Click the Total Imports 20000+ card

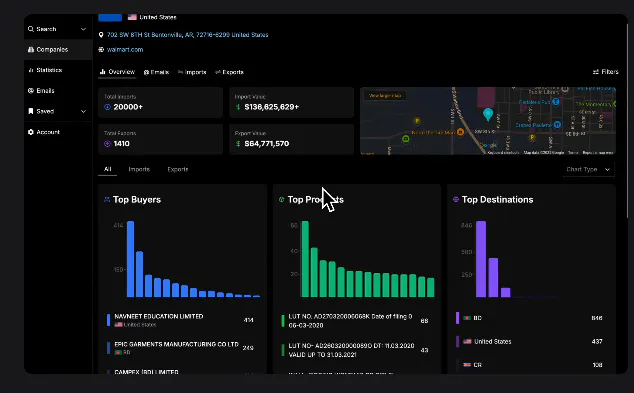tap(161, 103)
